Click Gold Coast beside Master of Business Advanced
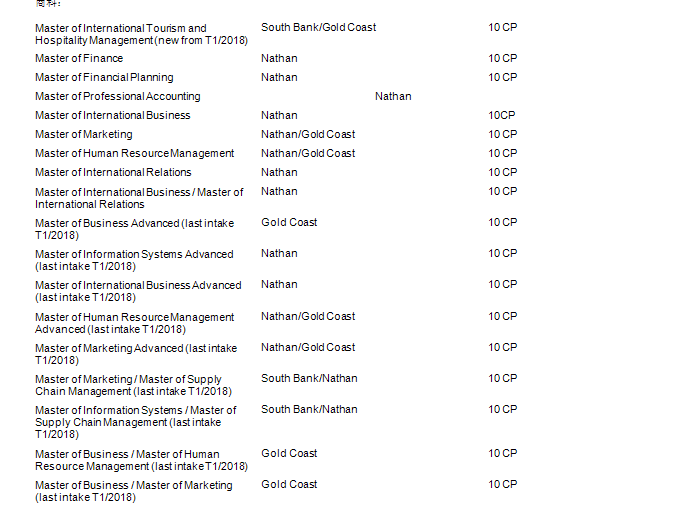Viewport: 685px width, 506px height. click(289, 222)
